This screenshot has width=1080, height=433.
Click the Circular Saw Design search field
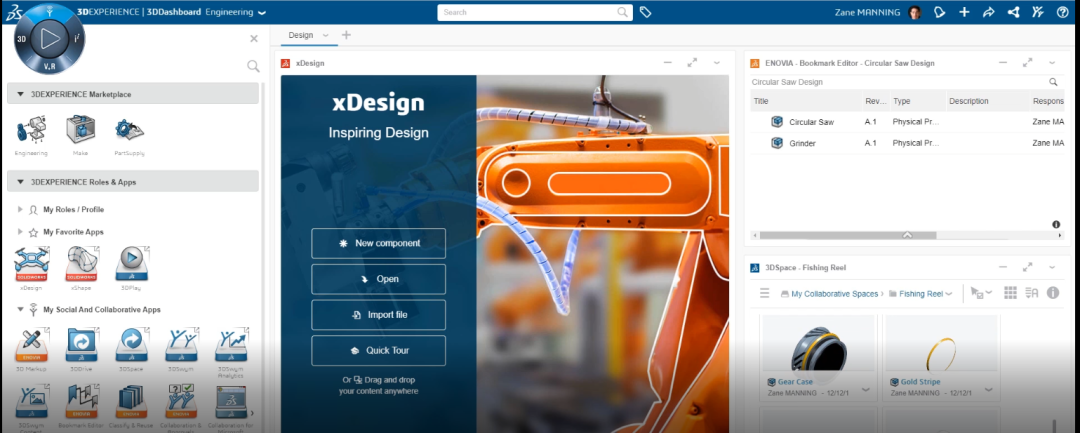click(x=898, y=82)
